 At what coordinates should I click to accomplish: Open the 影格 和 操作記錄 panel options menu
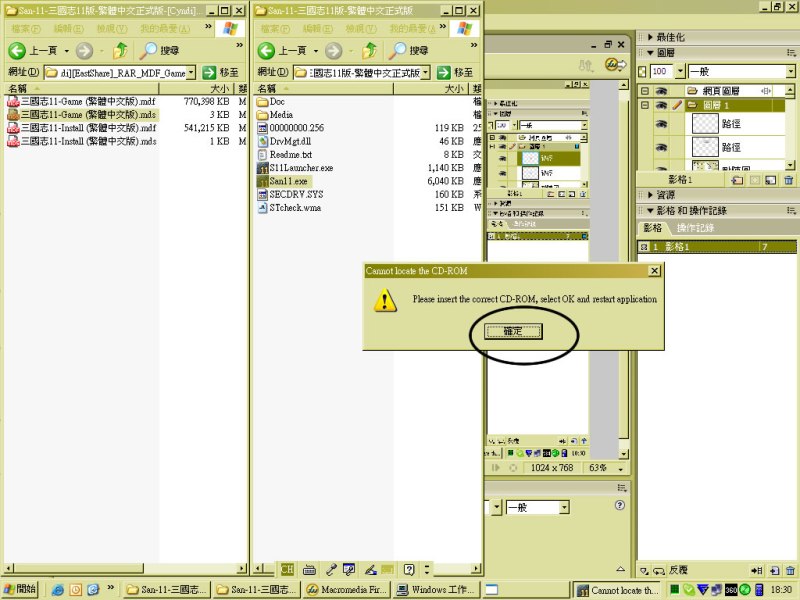point(791,210)
